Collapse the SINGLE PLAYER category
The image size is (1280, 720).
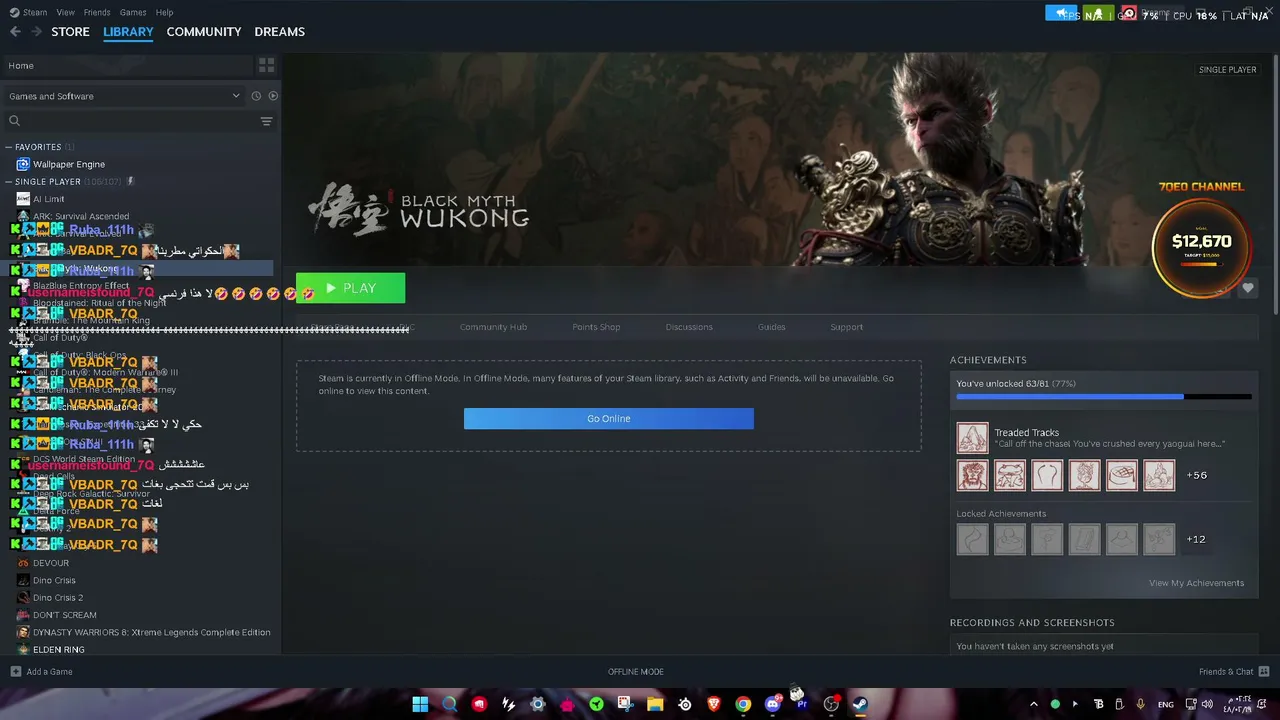click(x=9, y=182)
